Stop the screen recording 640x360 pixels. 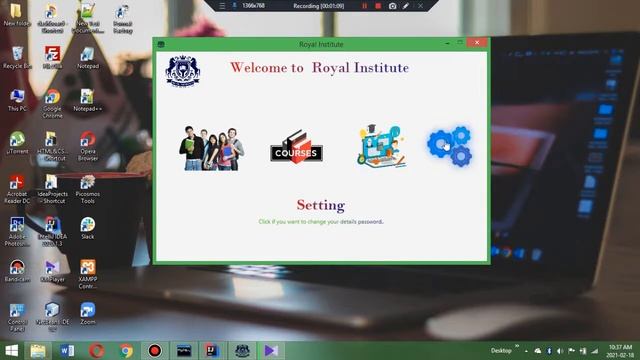tap(378, 6)
